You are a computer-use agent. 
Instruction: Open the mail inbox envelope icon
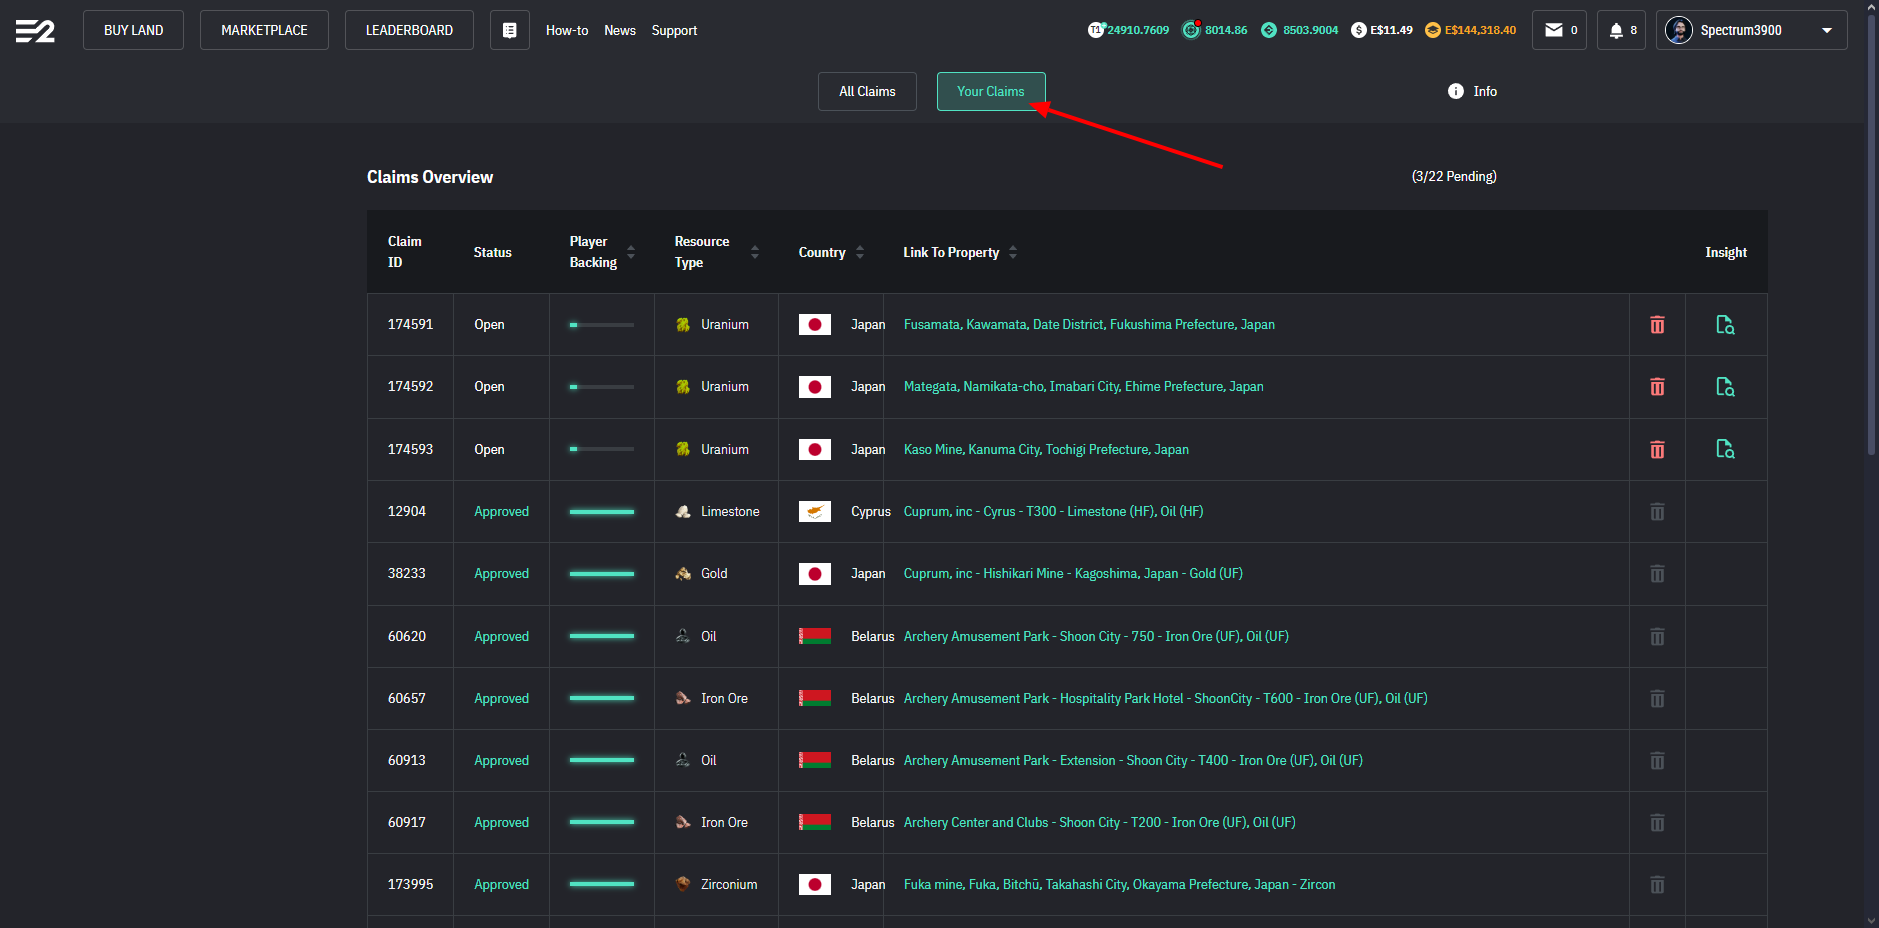[1554, 30]
